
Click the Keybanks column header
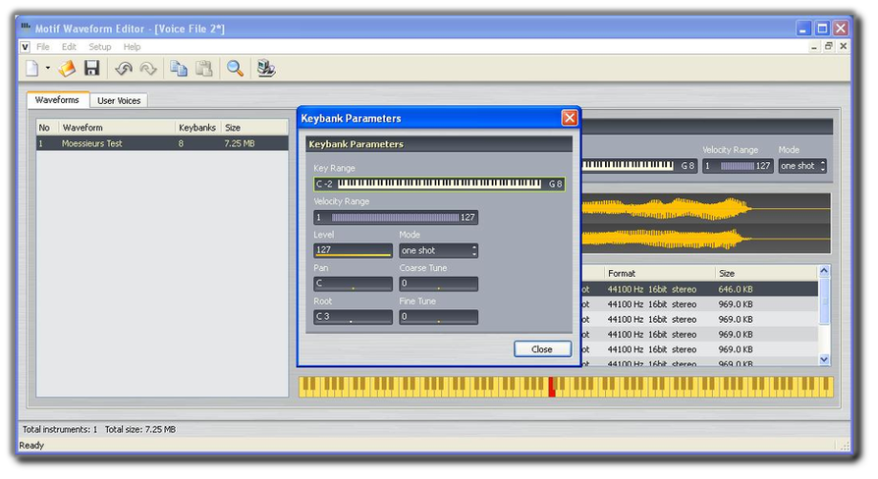click(x=197, y=128)
